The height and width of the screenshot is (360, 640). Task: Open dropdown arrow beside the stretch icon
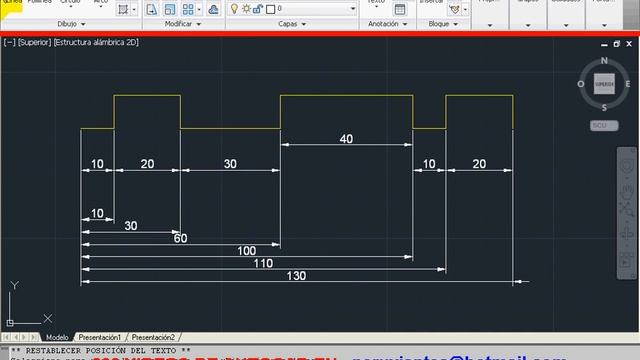[x=134, y=9]
